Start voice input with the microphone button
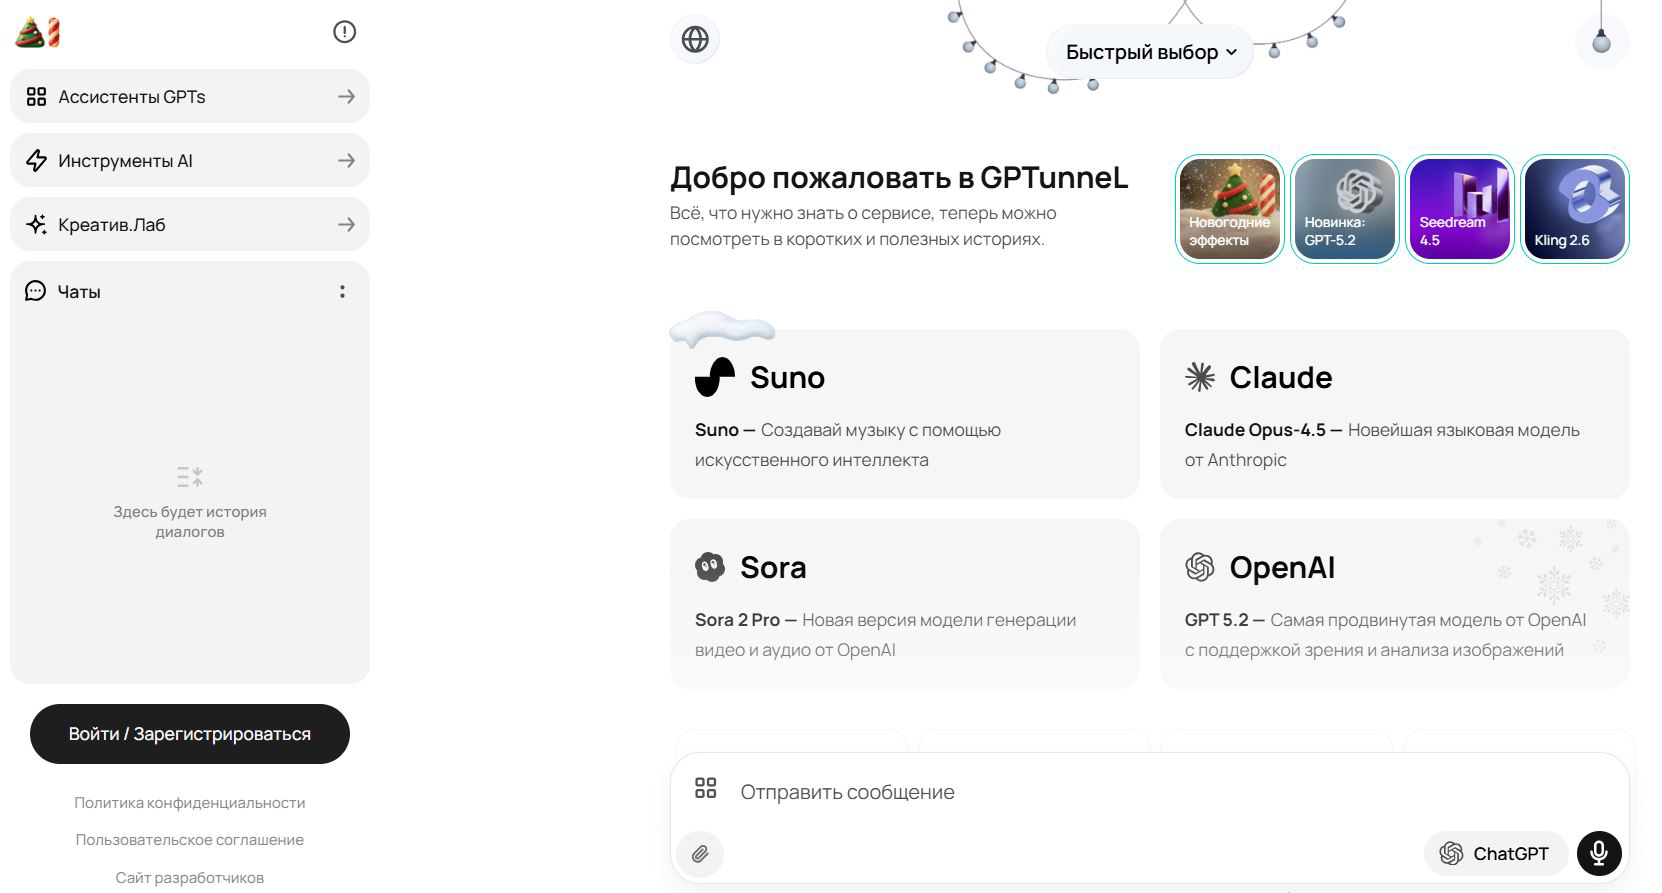 point(1599,853)
